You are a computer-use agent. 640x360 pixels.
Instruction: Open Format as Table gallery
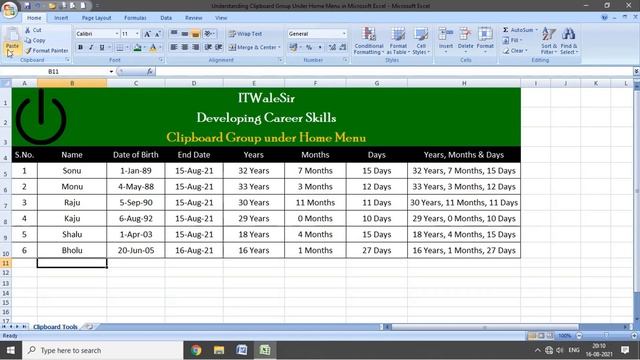click(398, 41)
